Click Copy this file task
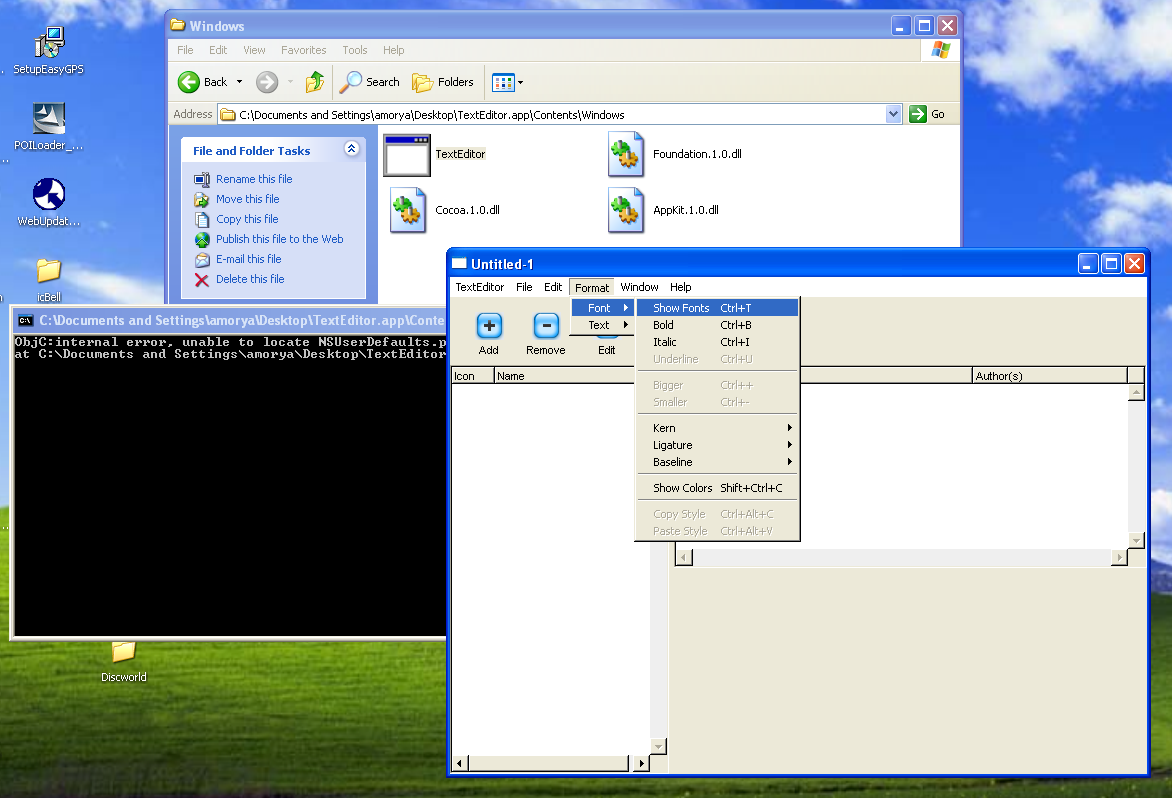This screenshot has width=1172, height=798. tap(247, 220)
